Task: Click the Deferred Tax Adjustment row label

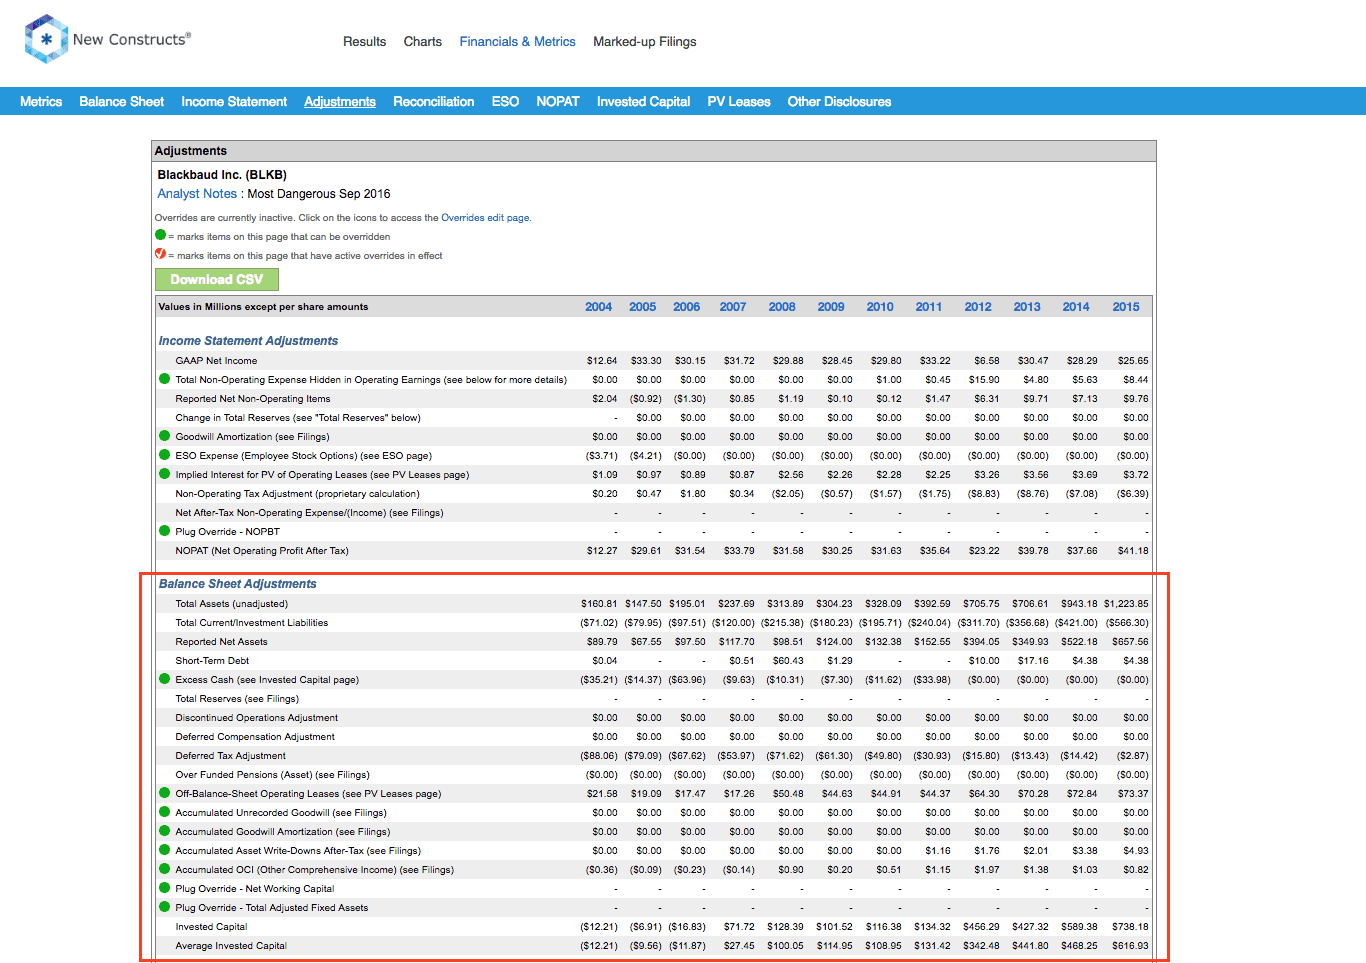Action: (x=230, y=756)
